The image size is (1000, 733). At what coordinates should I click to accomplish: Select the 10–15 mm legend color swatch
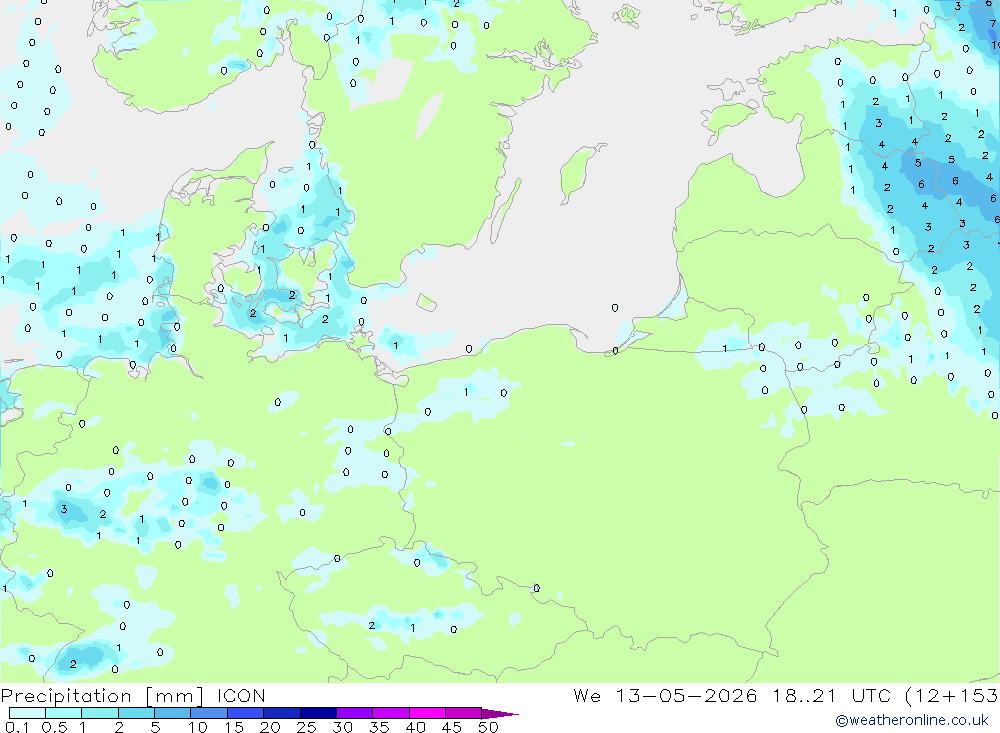pos(209,713)
